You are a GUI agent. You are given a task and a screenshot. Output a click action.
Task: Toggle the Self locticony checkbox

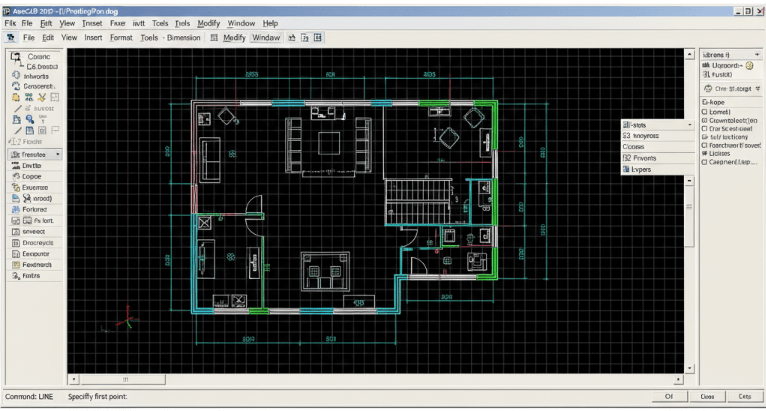[x=704, y=137]
